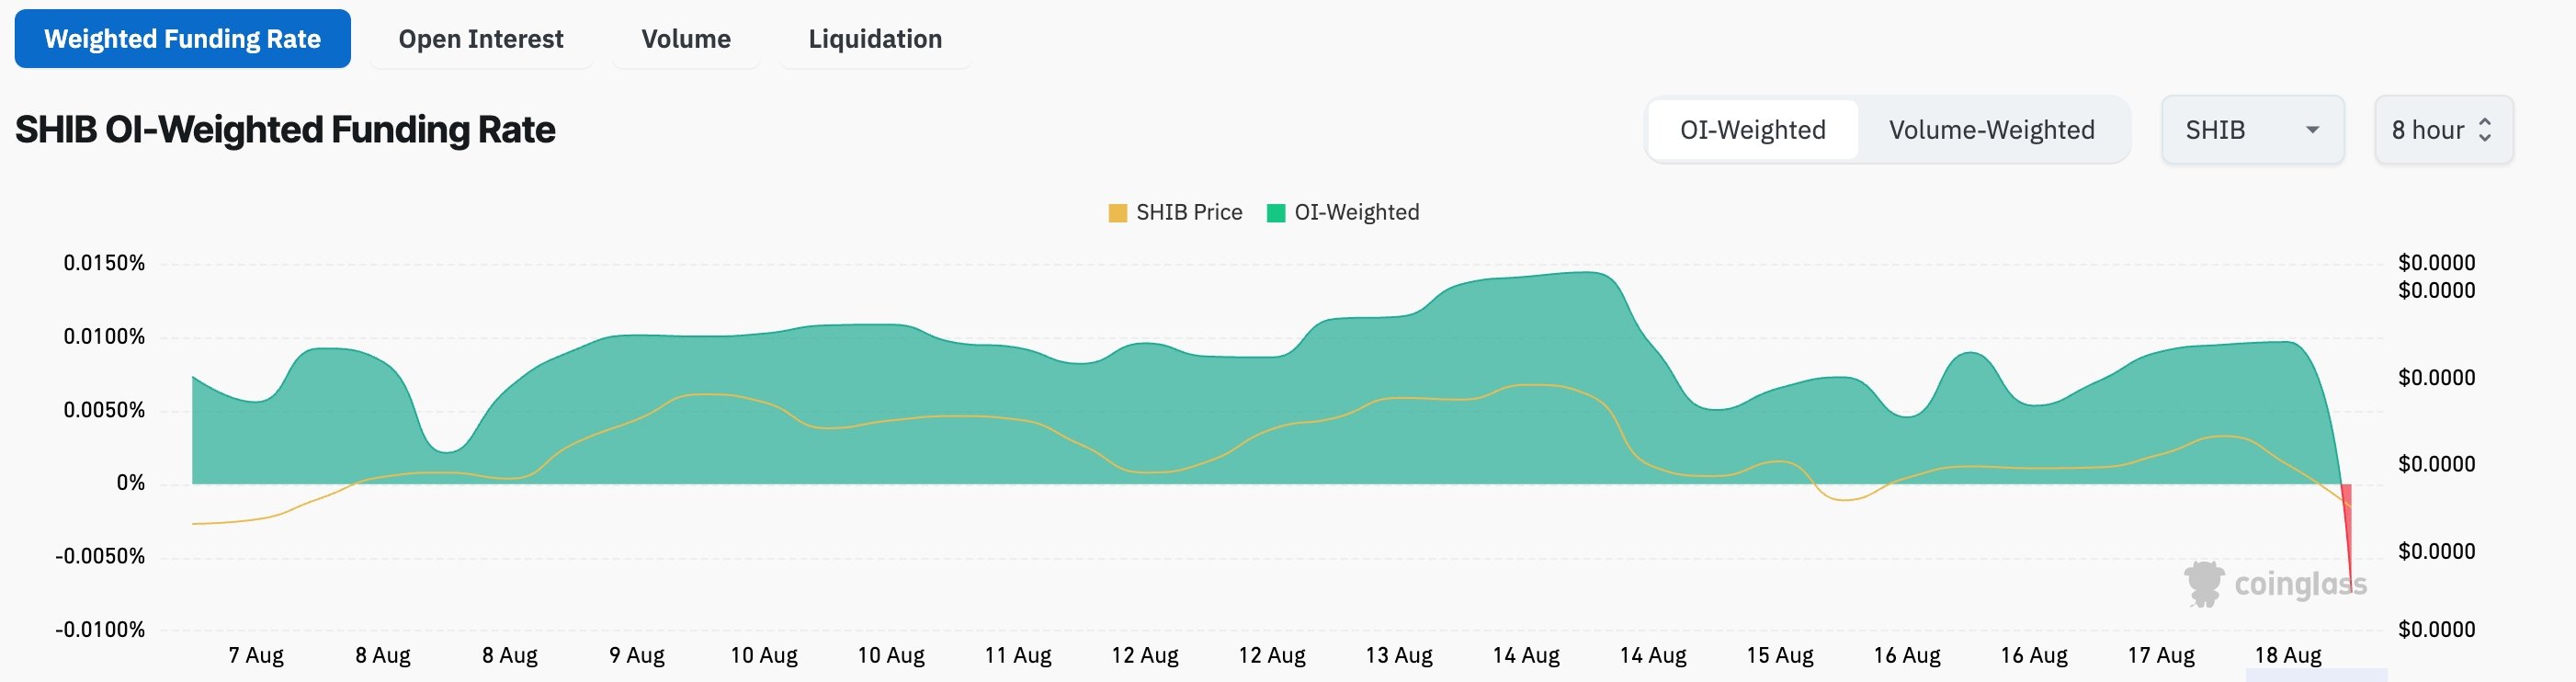This screenshot has width=2576, height=682.
Task: Open the Liquidation tab
Action: 874,38
